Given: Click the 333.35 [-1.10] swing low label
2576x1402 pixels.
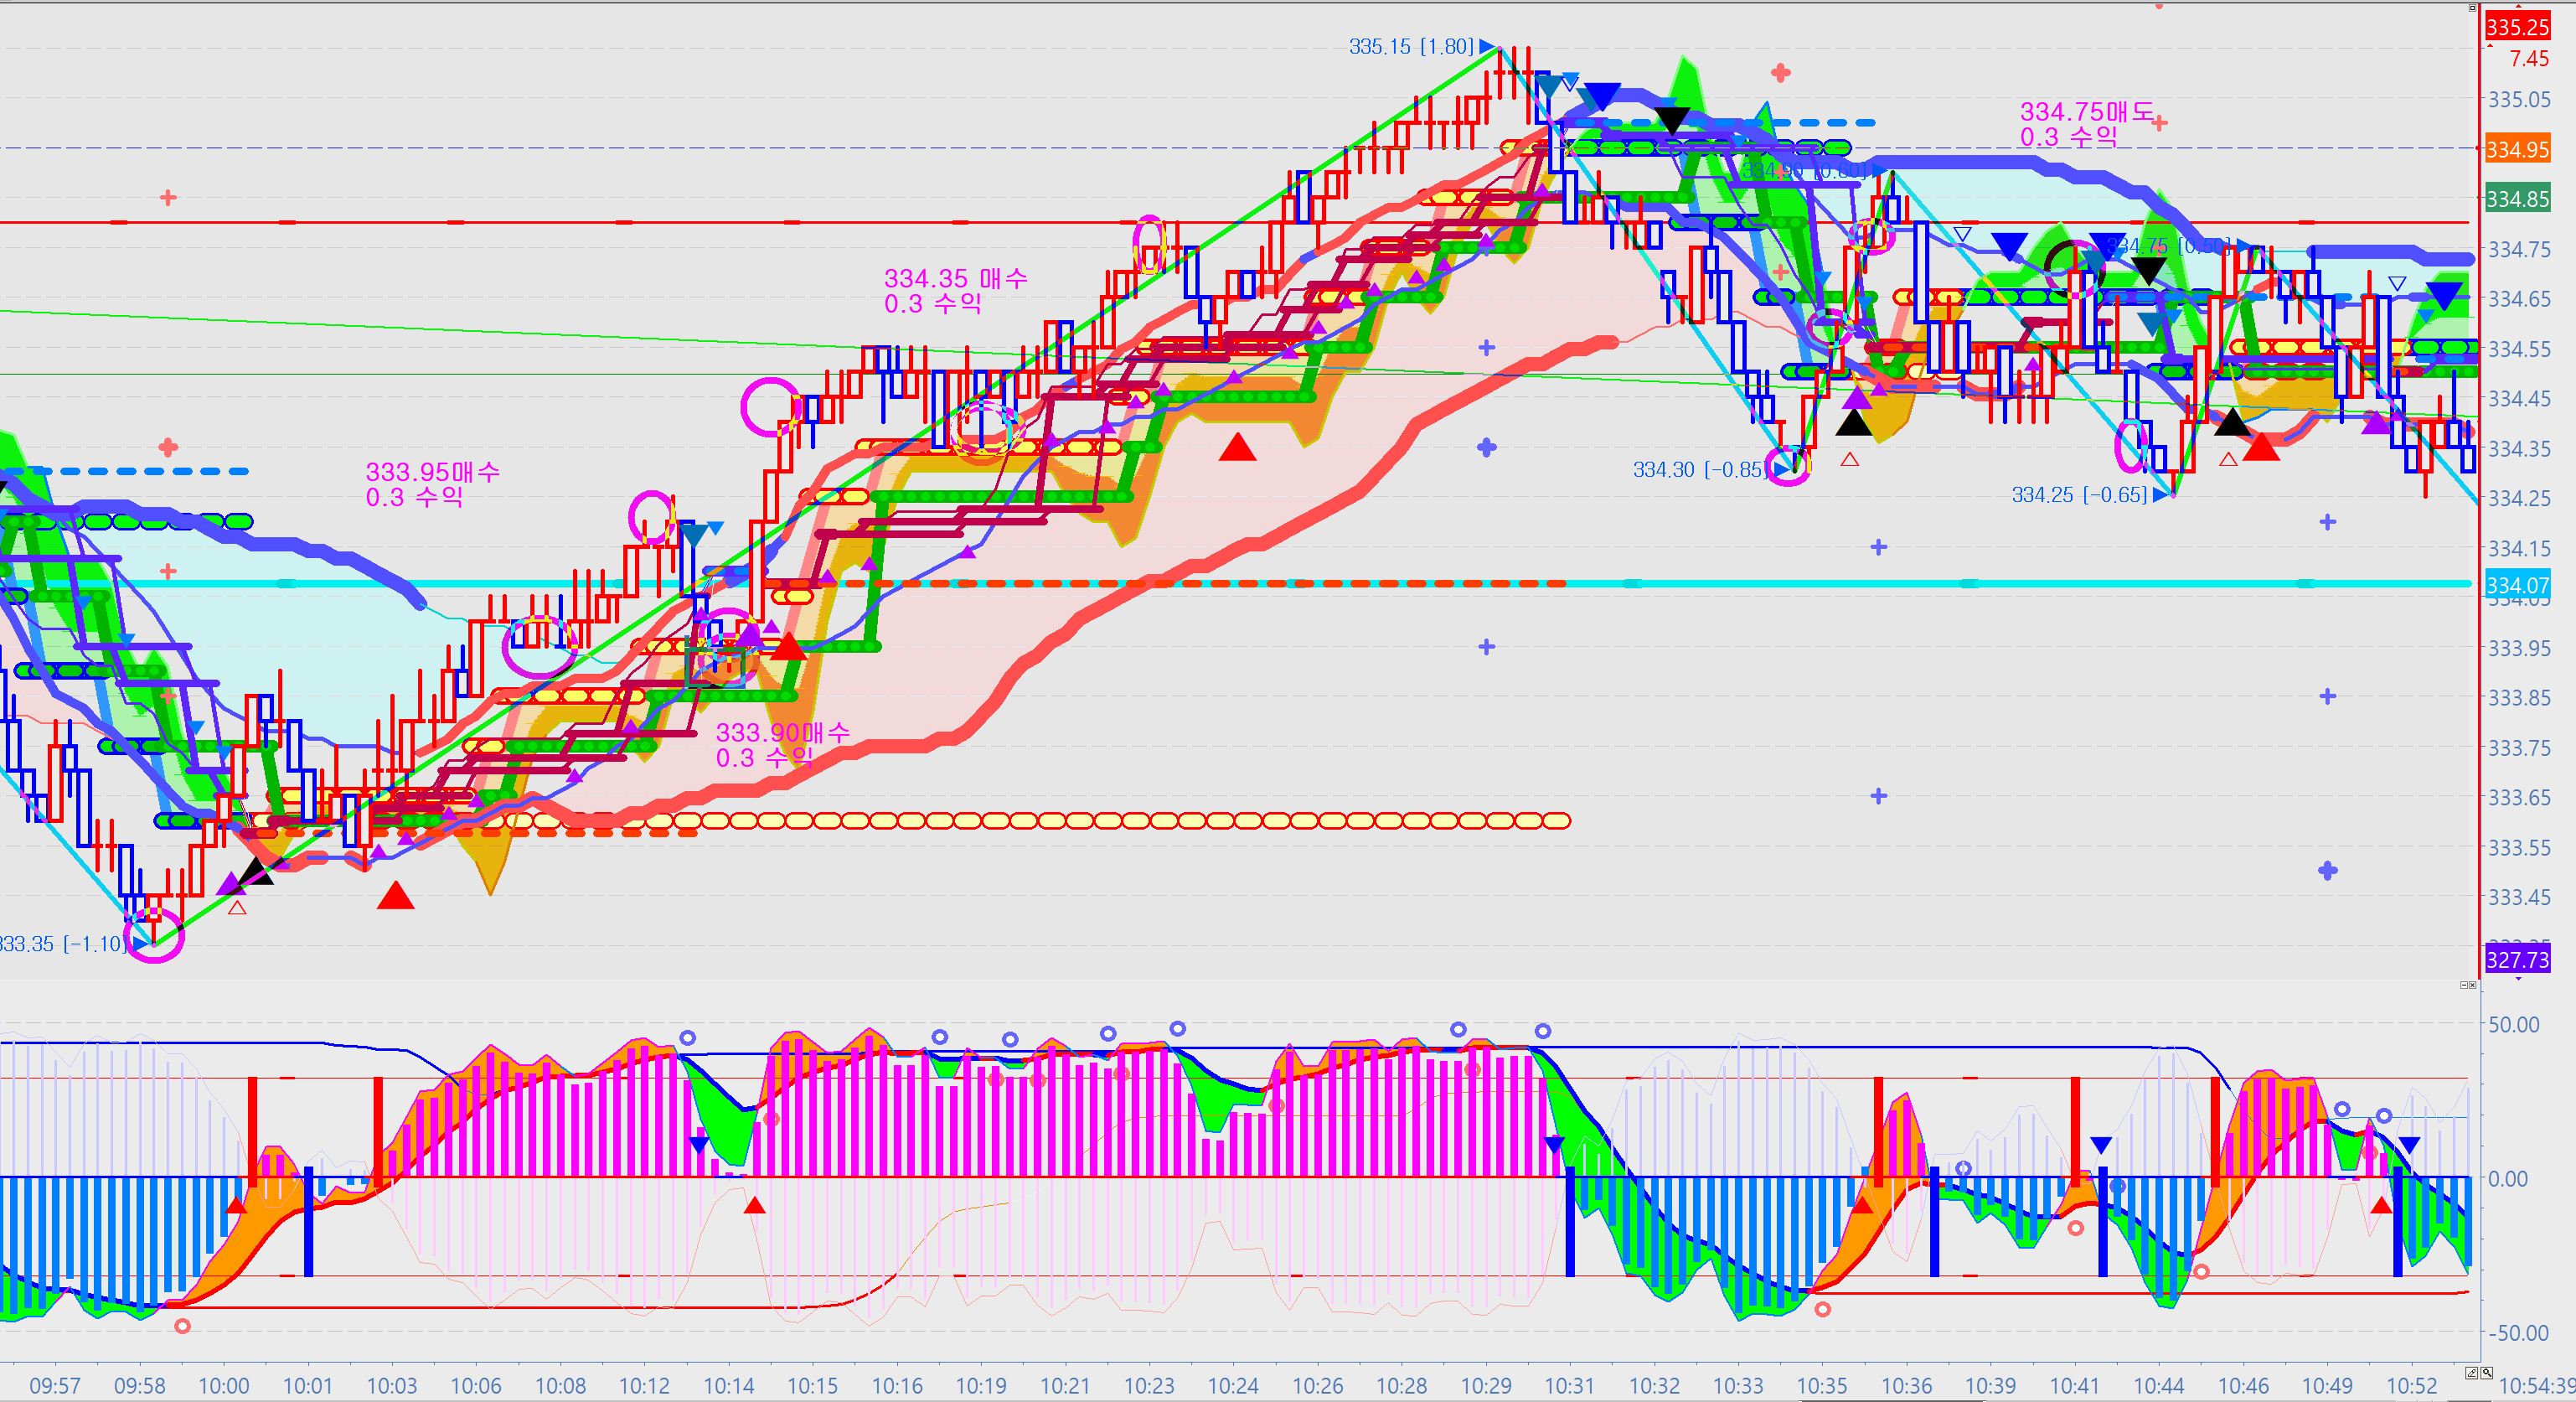Looking at the screenshot, I should tap(62, 944).
